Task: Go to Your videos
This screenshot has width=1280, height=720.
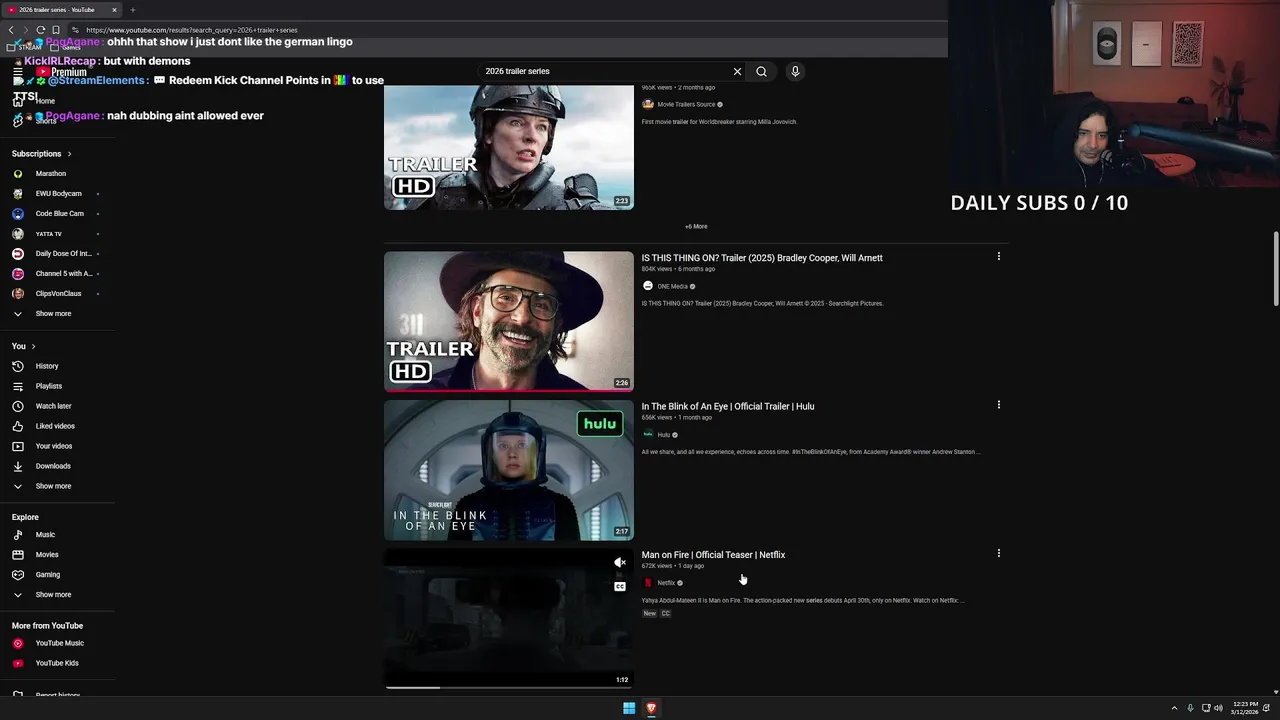Action: [53, 446]
